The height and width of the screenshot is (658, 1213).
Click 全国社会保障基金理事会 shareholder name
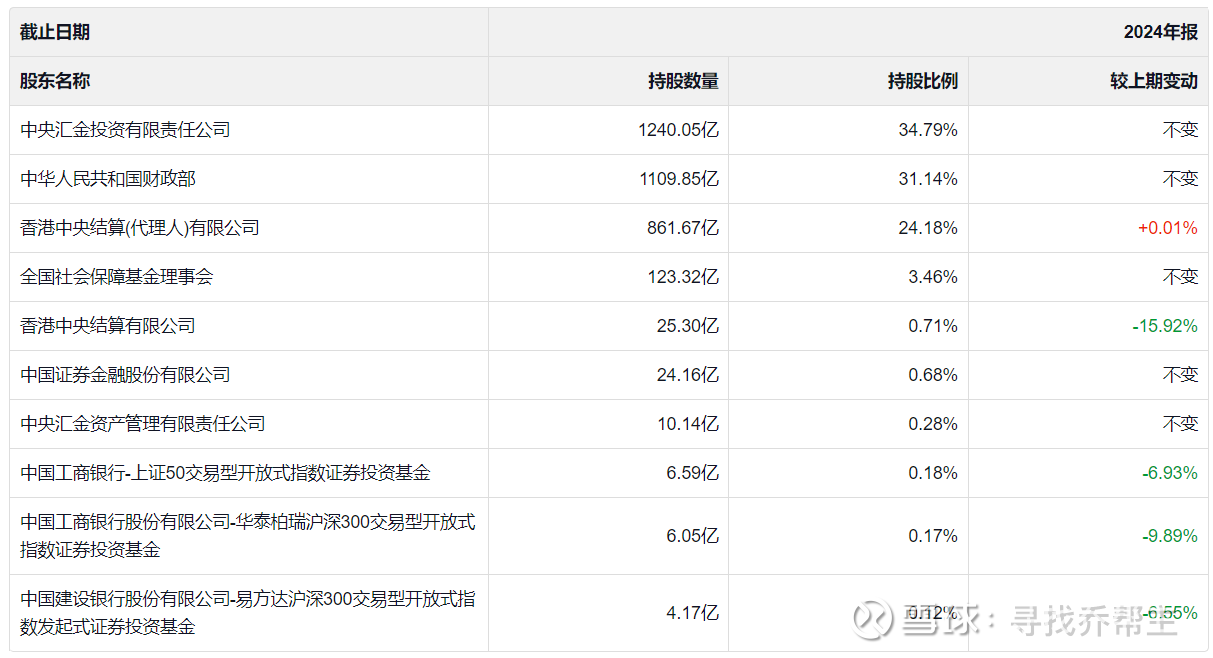tap(117, 277)
